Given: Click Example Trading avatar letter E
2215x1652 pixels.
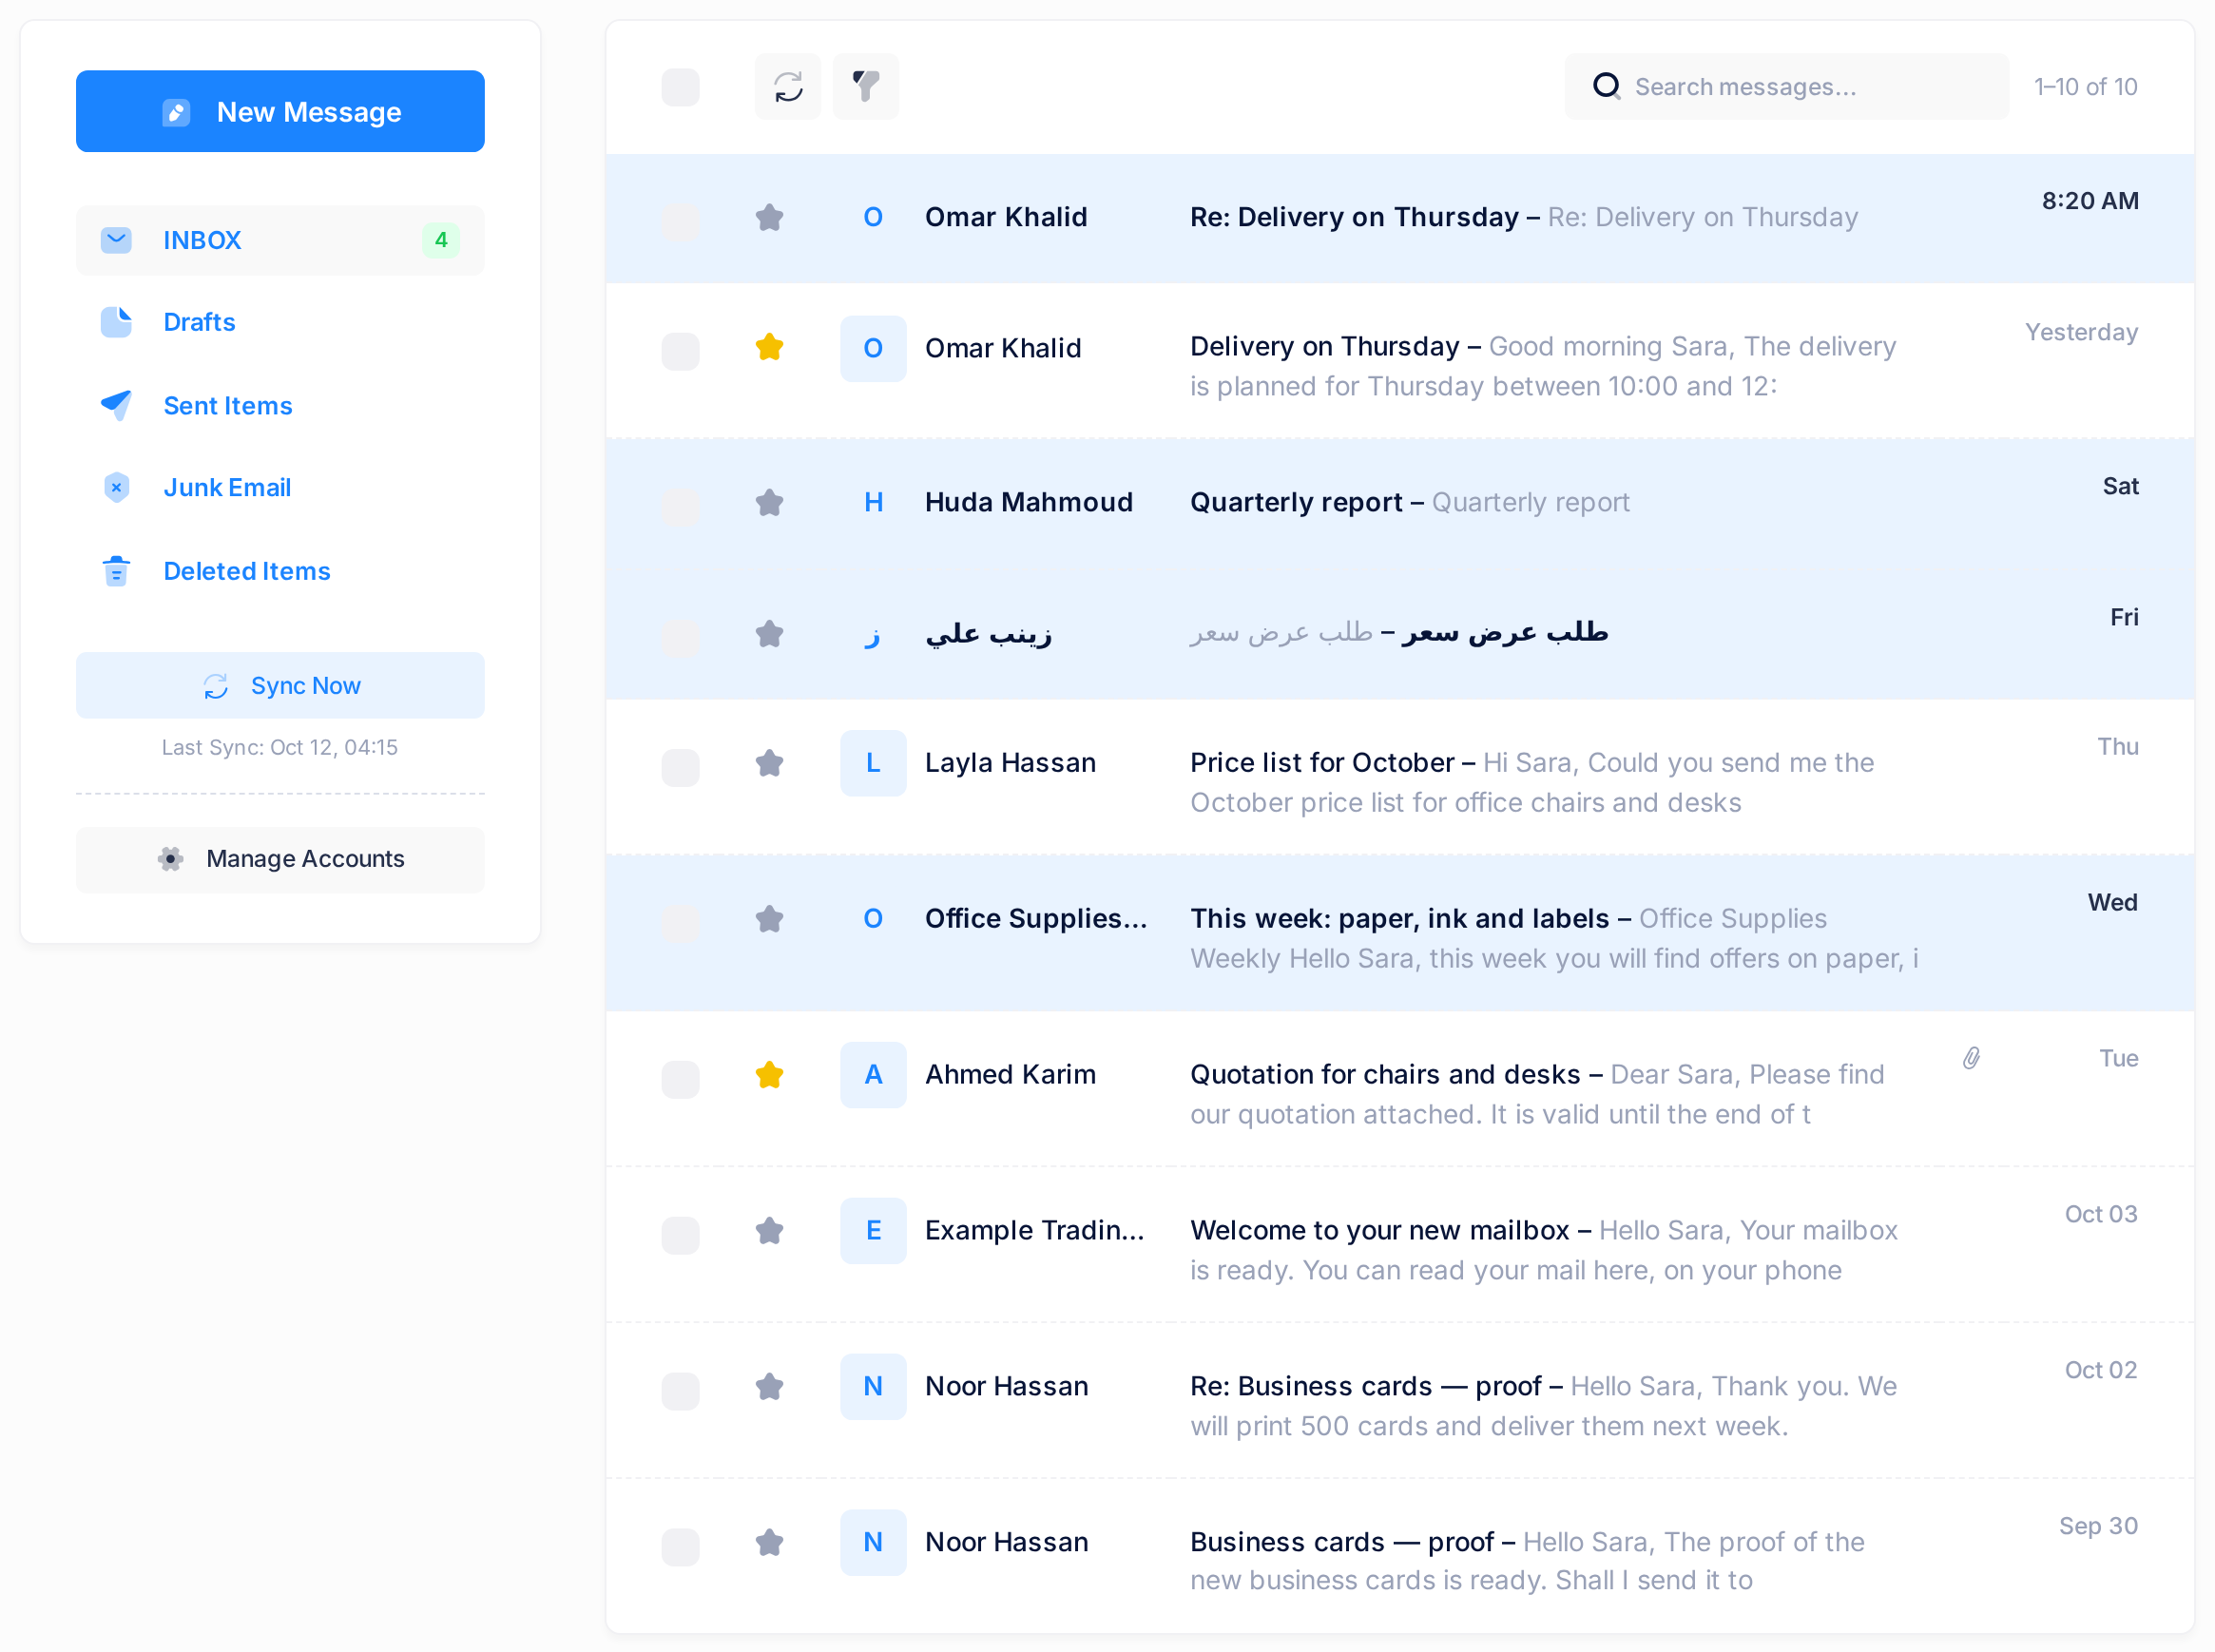Looking at the screenshot, I should 873,1231.
